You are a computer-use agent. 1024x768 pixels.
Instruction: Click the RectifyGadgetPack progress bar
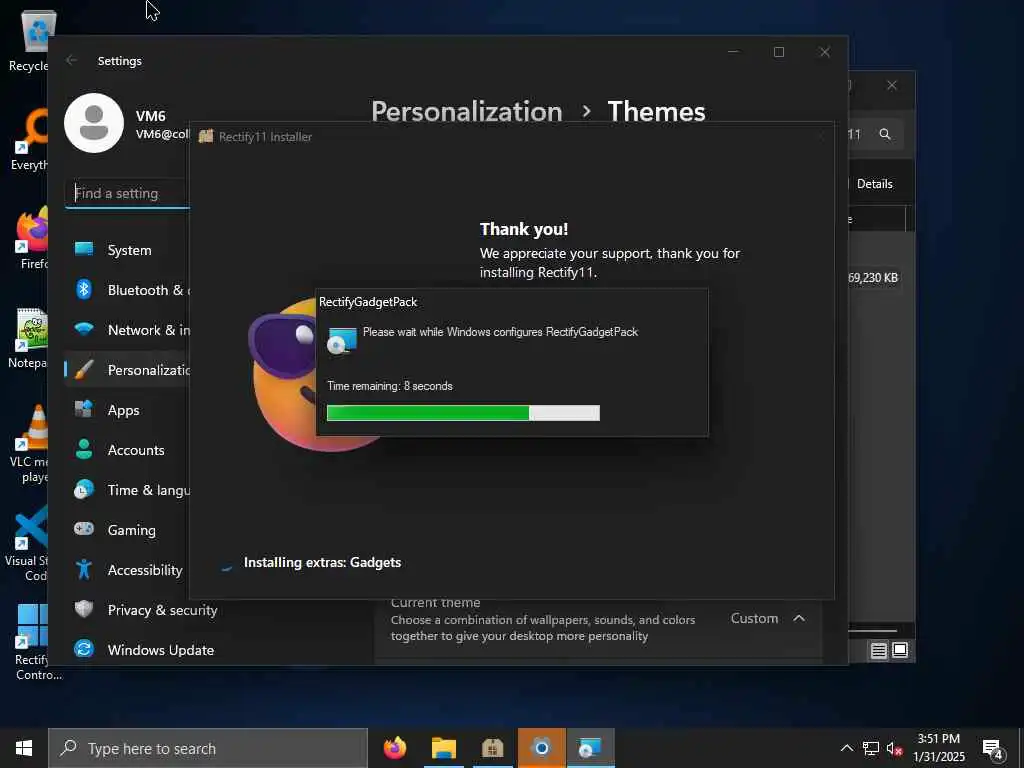click(463, 413)
